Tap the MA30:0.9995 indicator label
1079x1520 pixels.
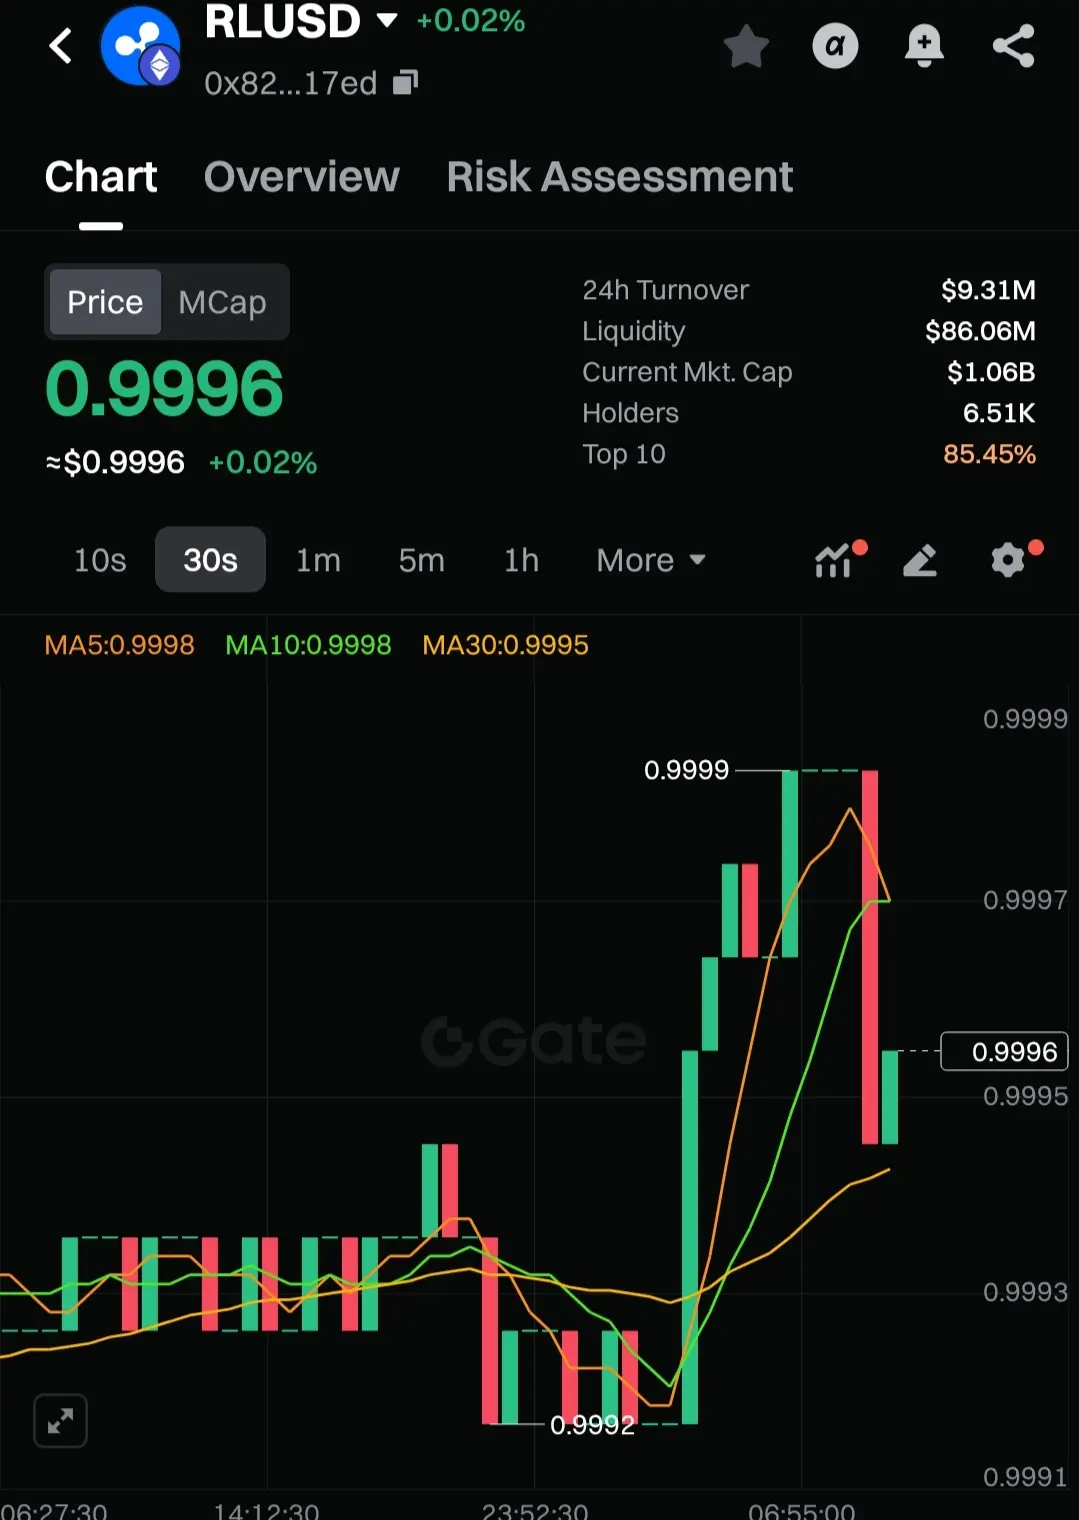505,645
